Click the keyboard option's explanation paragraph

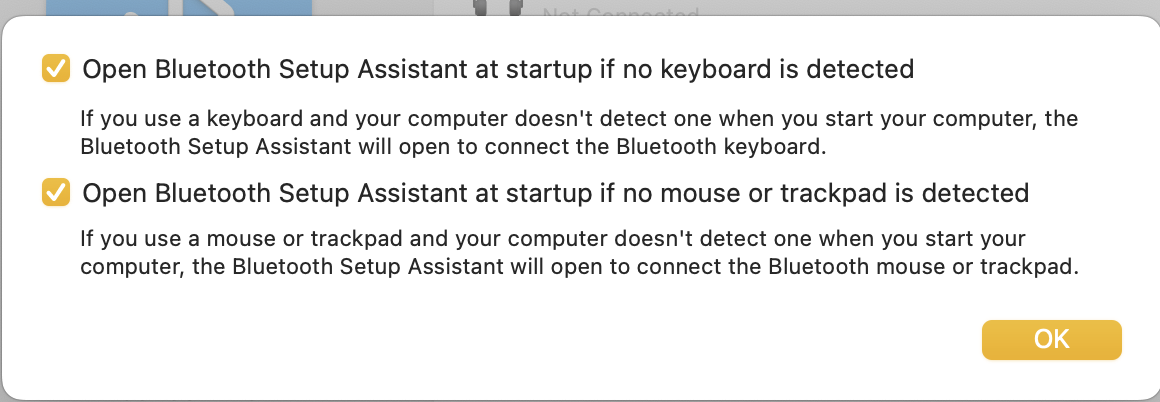click(579, 133)
